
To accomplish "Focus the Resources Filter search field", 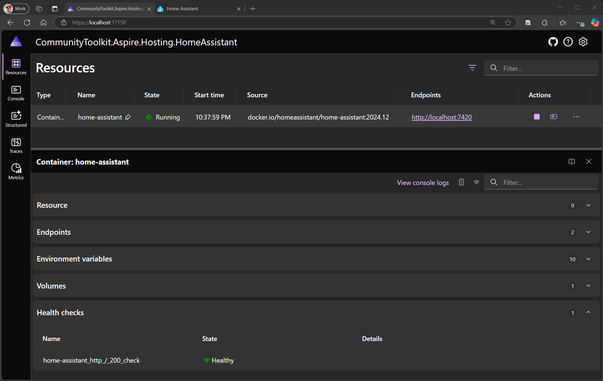I will click(541, 68).
